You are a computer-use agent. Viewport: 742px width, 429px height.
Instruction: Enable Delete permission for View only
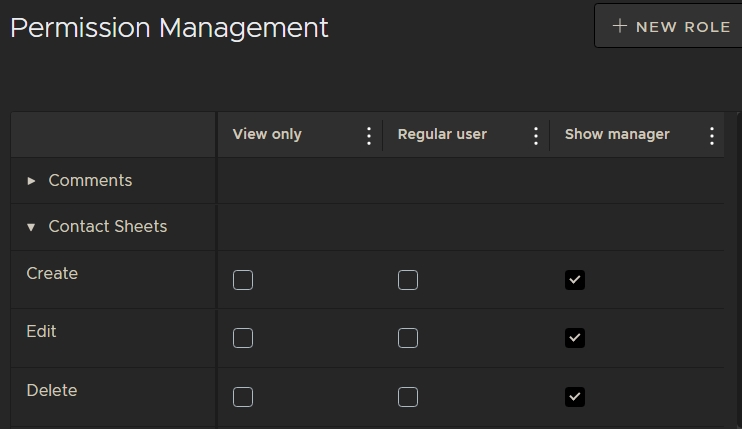[243, 397]
